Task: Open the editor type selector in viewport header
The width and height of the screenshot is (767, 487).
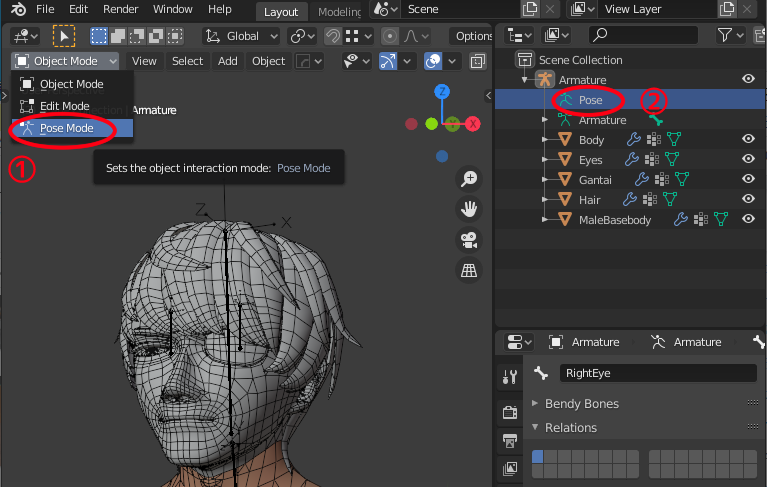Action: point(25,36)
